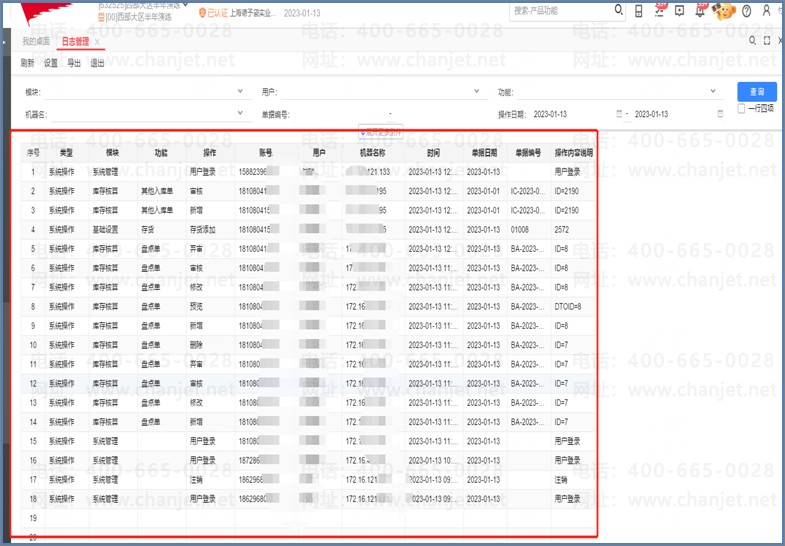Click the 账号 column header
Screen dimensions: 785x546
pos(266,153)
